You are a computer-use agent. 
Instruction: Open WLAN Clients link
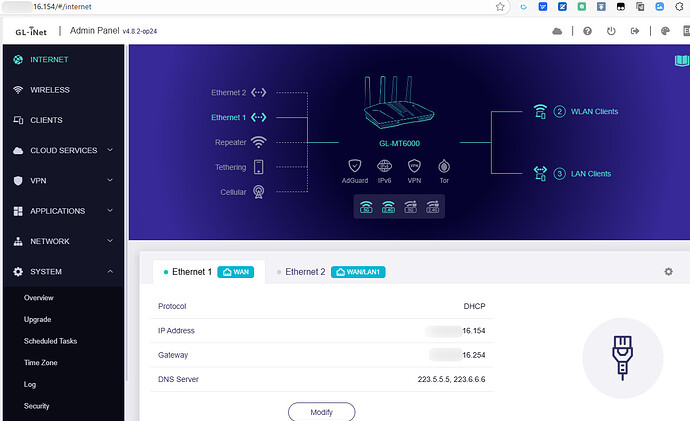593,111
